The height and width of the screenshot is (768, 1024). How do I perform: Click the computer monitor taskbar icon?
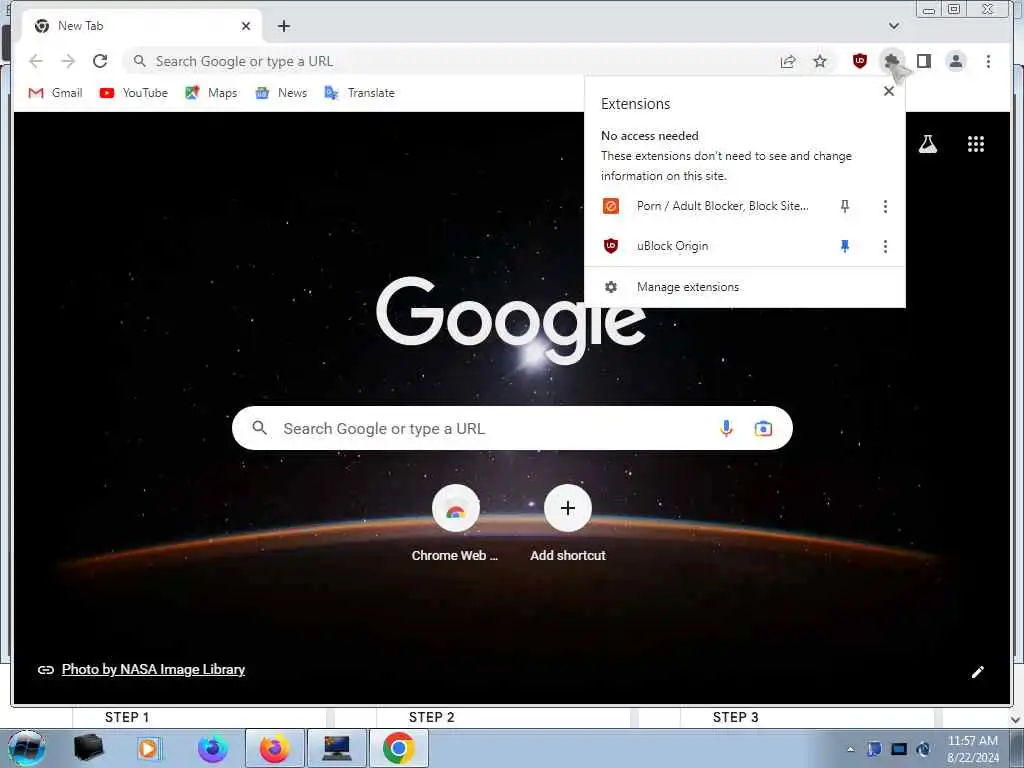[x=337, y=748]
